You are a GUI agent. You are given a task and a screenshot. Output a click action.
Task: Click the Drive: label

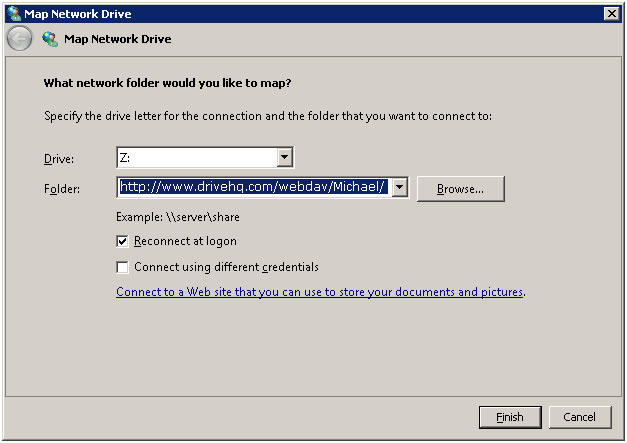pyautogui.click(x=59, y=159)
